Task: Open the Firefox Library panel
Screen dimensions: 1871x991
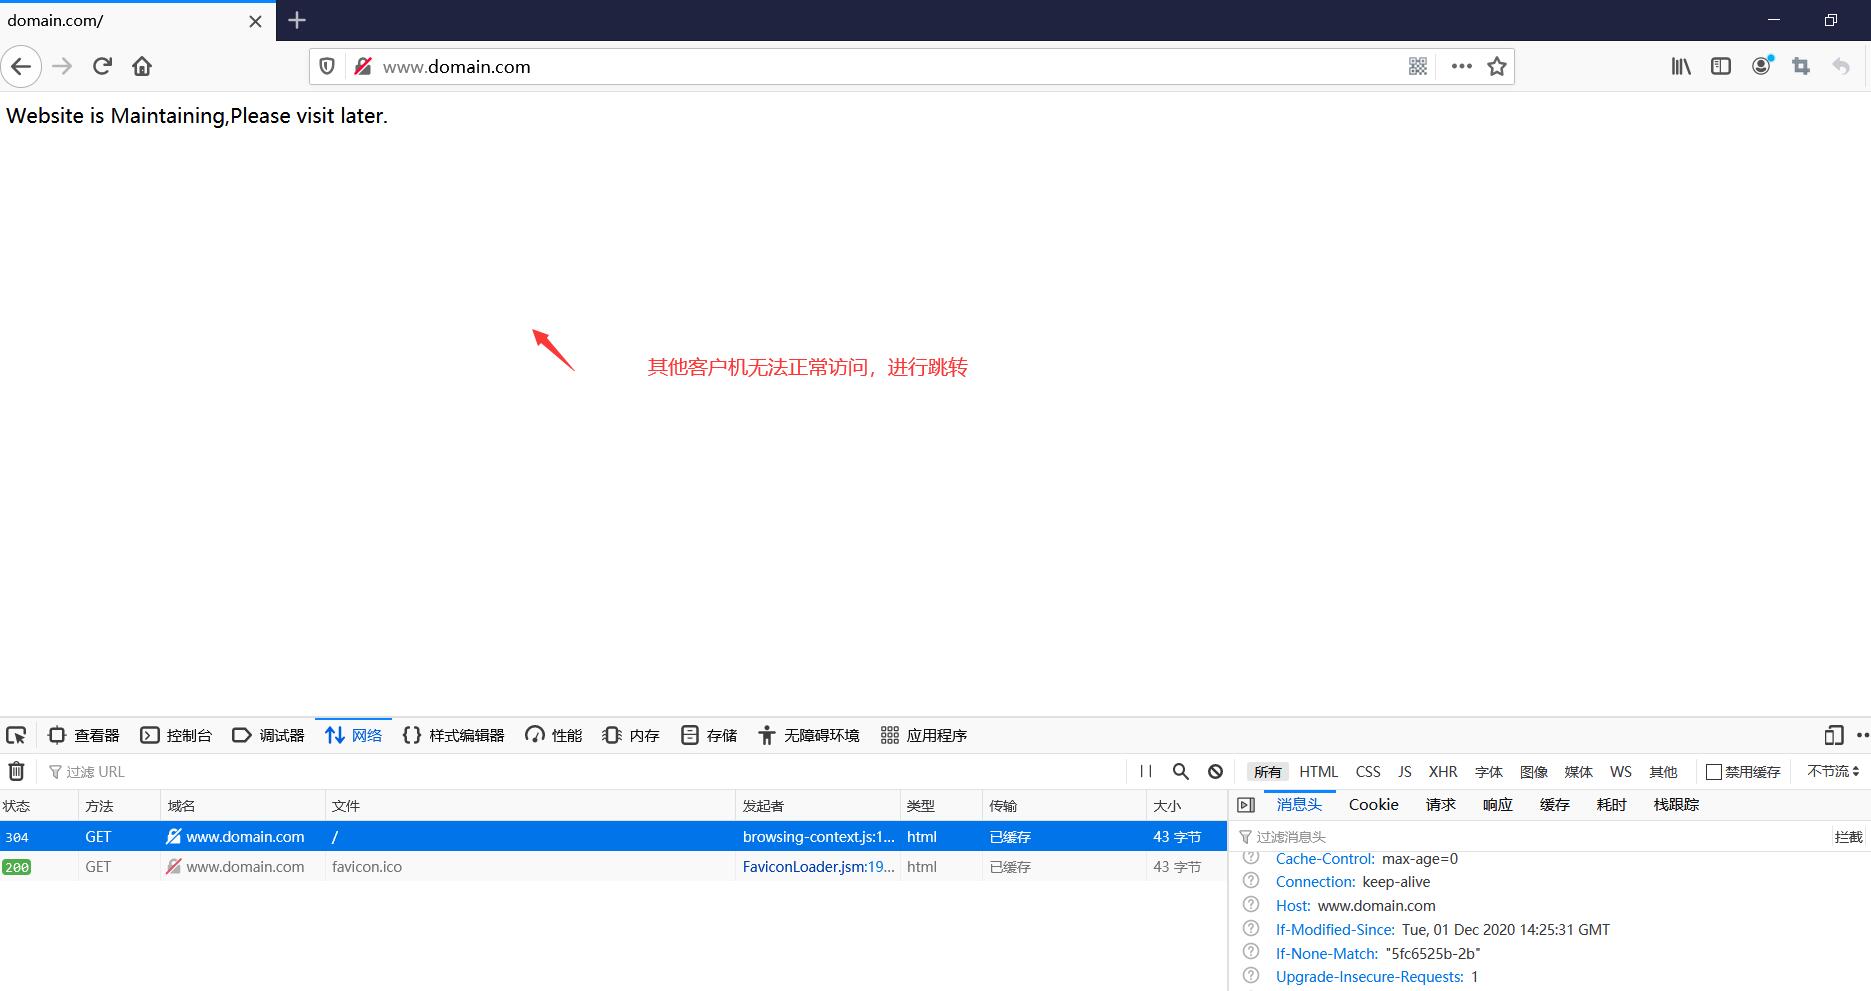Action: point(1680,66)
